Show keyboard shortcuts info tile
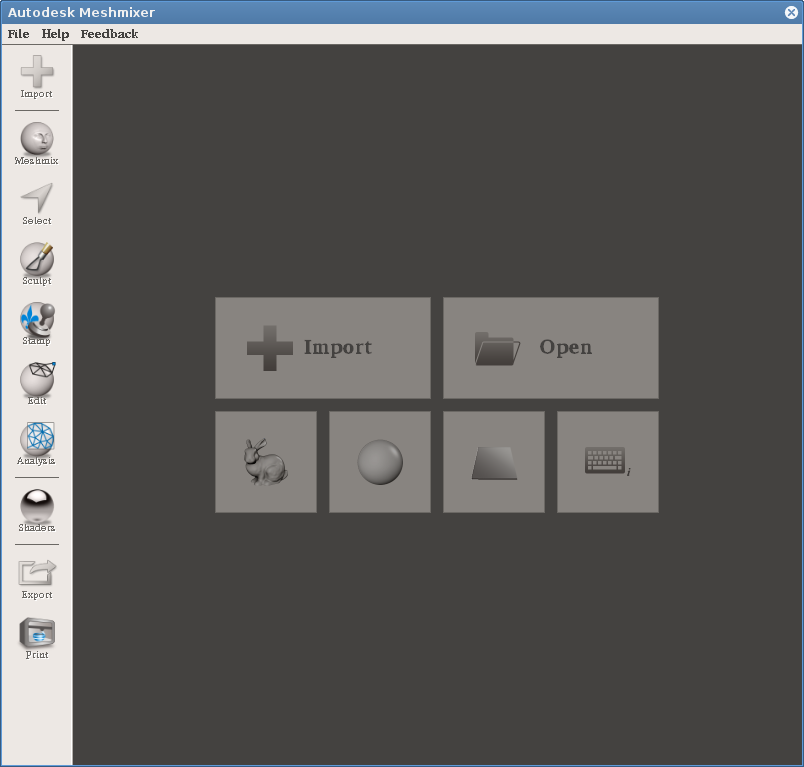The height and width of the screenshot is (767, 804). pyautogui.click(x=608, y=461)
